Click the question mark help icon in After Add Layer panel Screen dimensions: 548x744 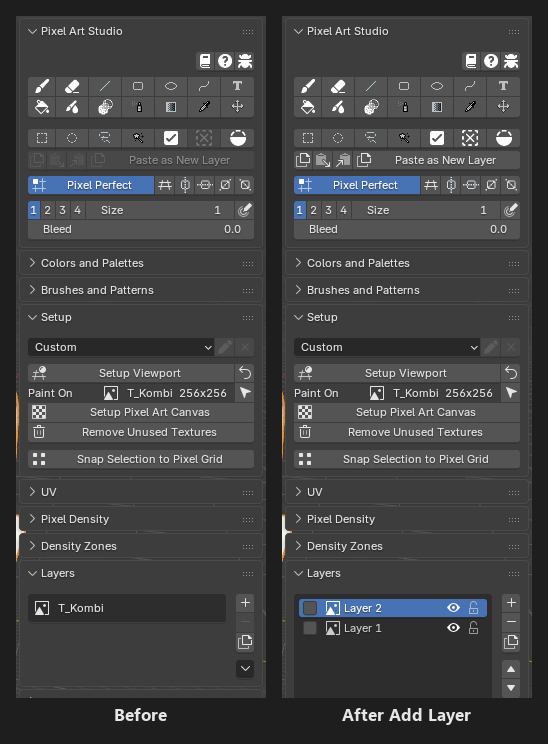click(x=491, y=61)
